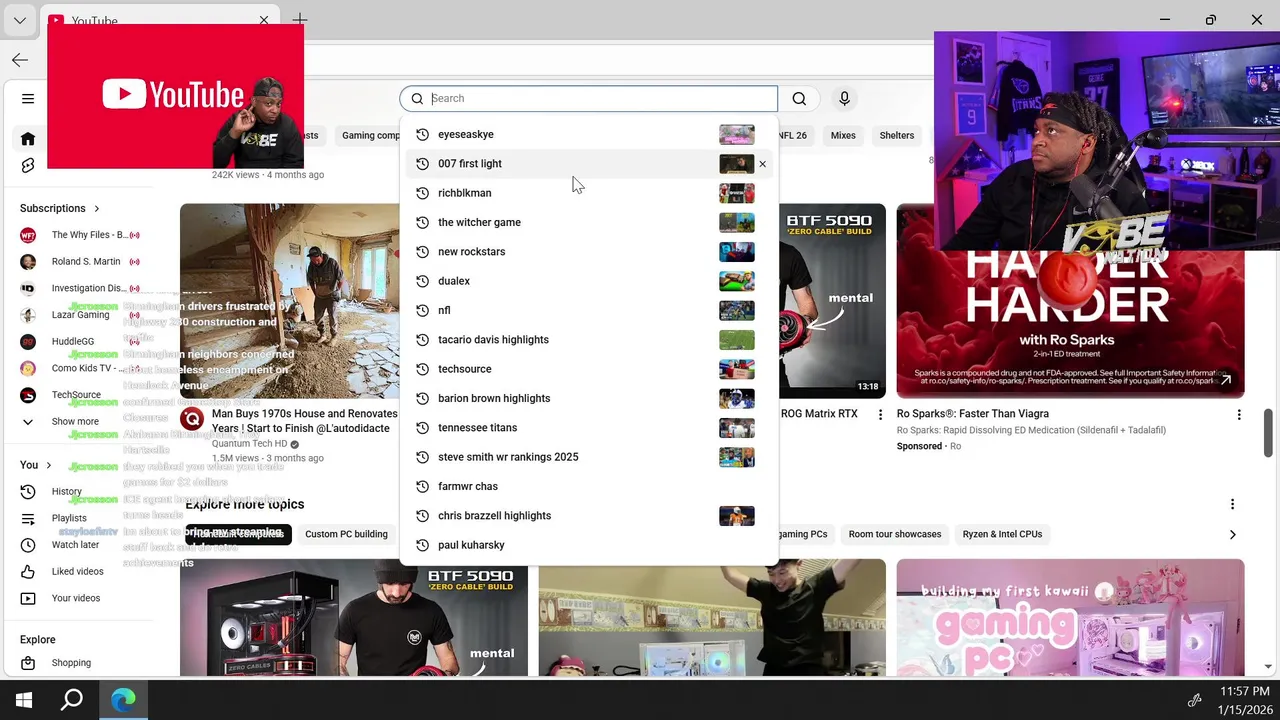1280x720 pixels.
Task: Open Man Buys 1970s House video thumbnail
Action: tap(290, 300)
